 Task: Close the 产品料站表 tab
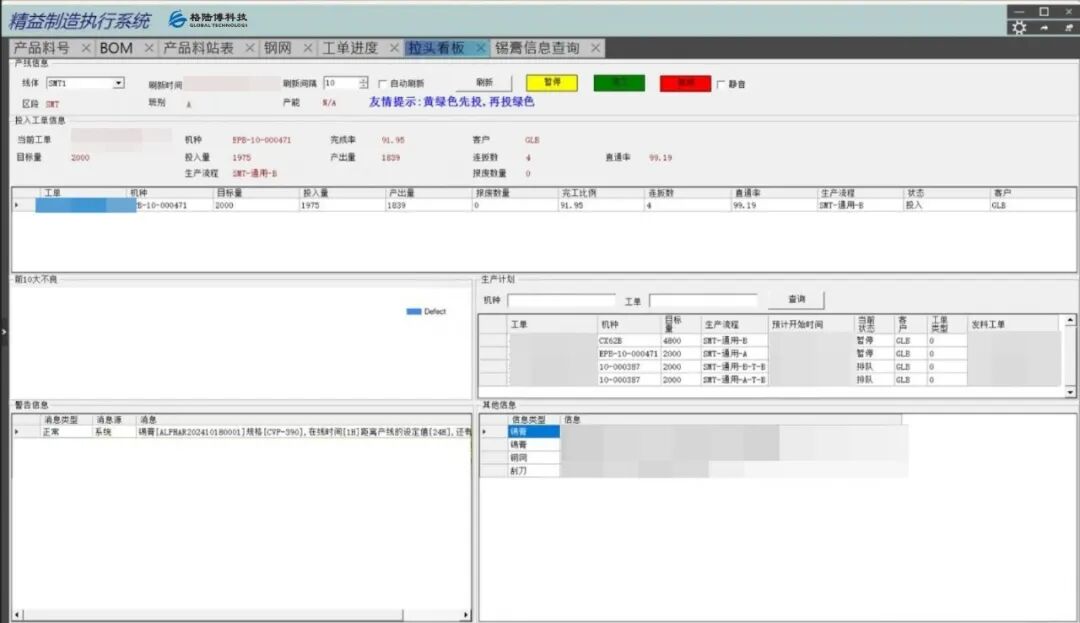(x=249, y=47)
